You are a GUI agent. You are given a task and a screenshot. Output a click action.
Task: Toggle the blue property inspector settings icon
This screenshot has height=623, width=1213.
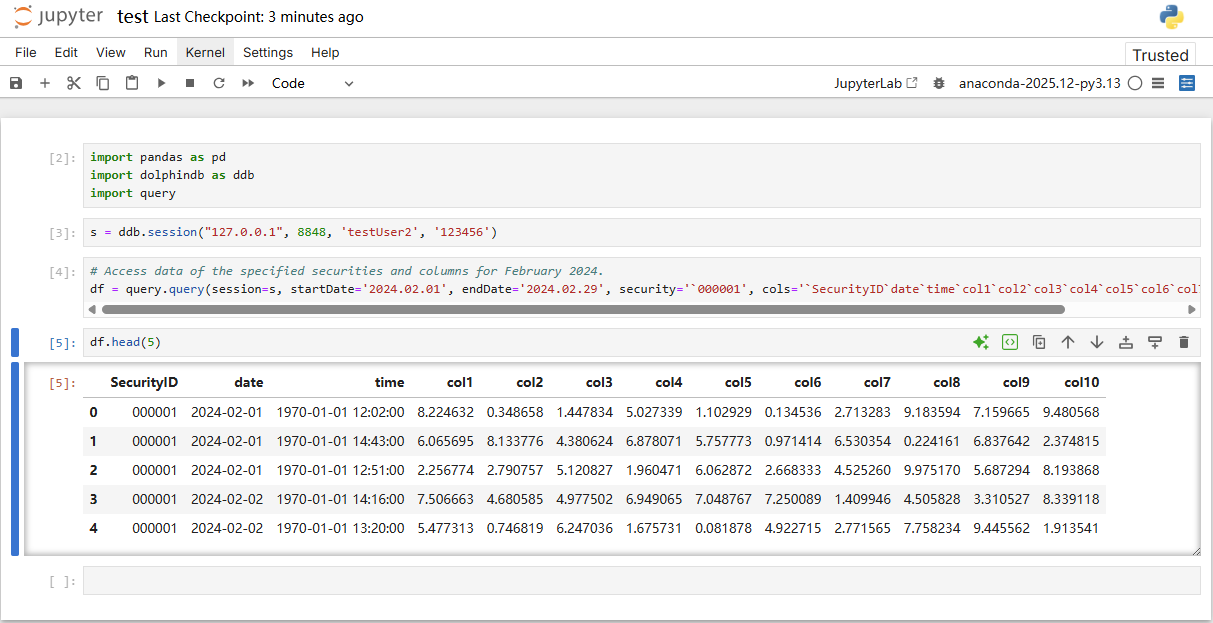click(x=1187, y=83)
